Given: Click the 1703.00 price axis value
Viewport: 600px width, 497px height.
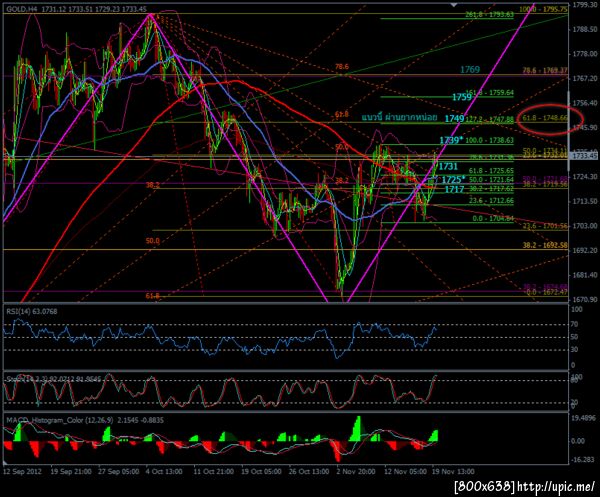Looking at the screenshot, I should pos(585,226).
